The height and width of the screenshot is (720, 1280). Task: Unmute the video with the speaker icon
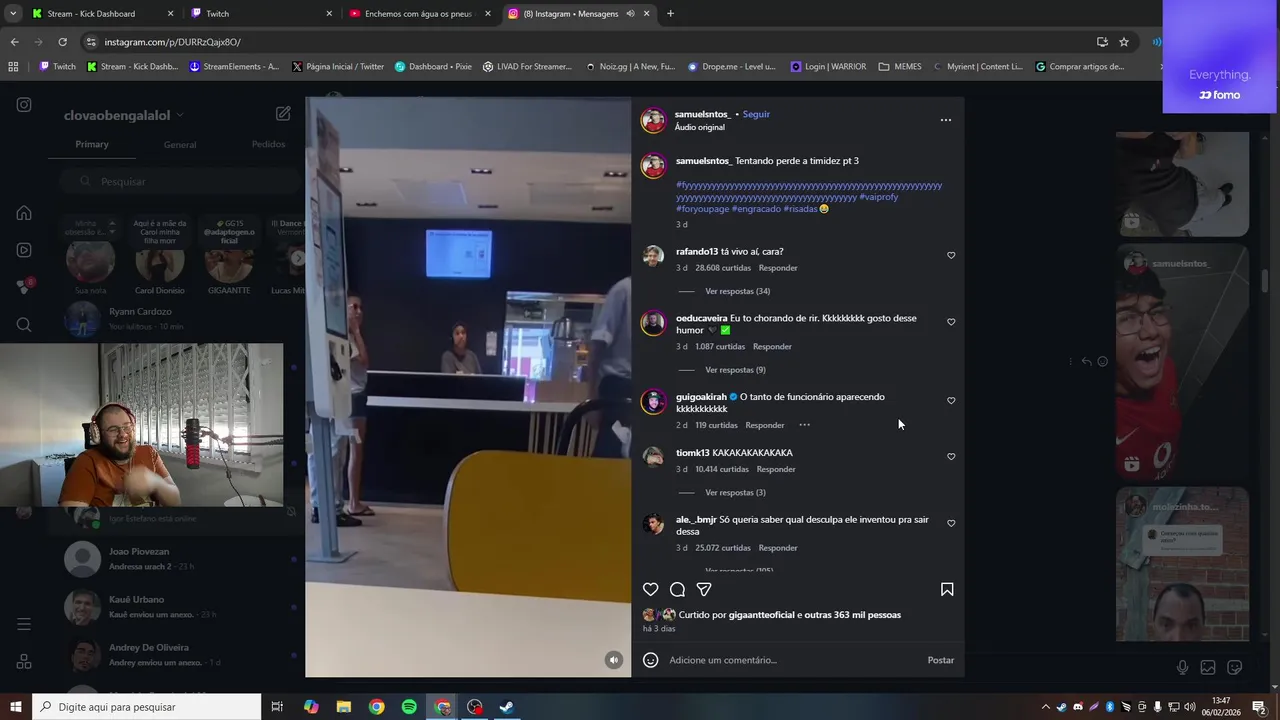point(614,660)
